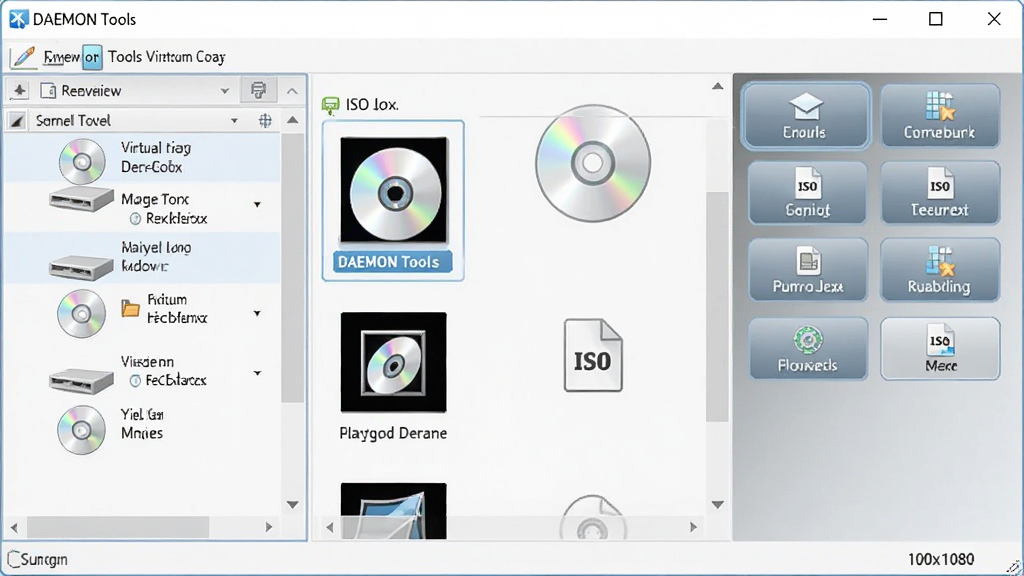Viewport: 1024px width, 576px height.
Task: Click center panel scroll up arrow
Action: coord(718,86)
